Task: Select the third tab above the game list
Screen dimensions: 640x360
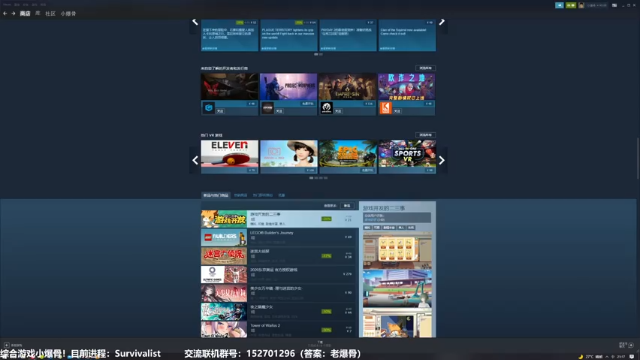Action: click(x=262, y=196)
